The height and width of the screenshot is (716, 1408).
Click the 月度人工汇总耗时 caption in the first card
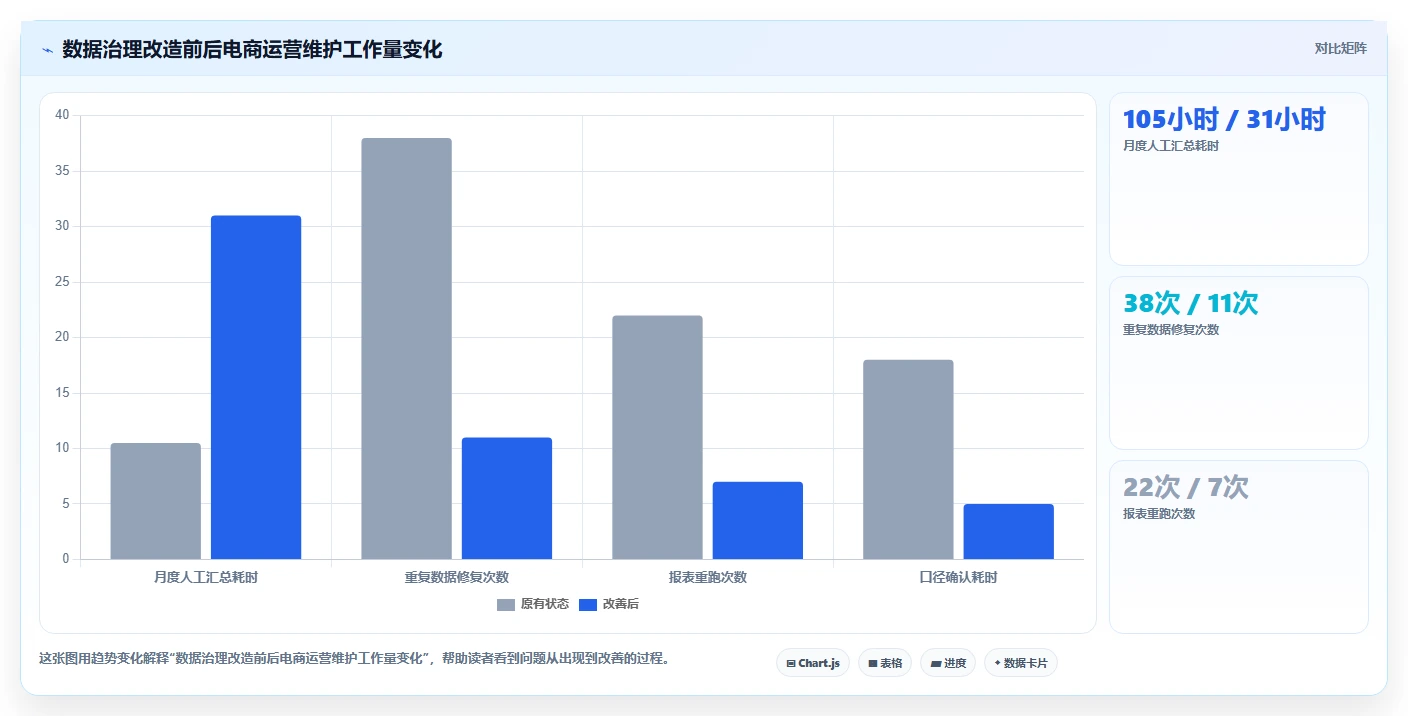point(1171,146)
